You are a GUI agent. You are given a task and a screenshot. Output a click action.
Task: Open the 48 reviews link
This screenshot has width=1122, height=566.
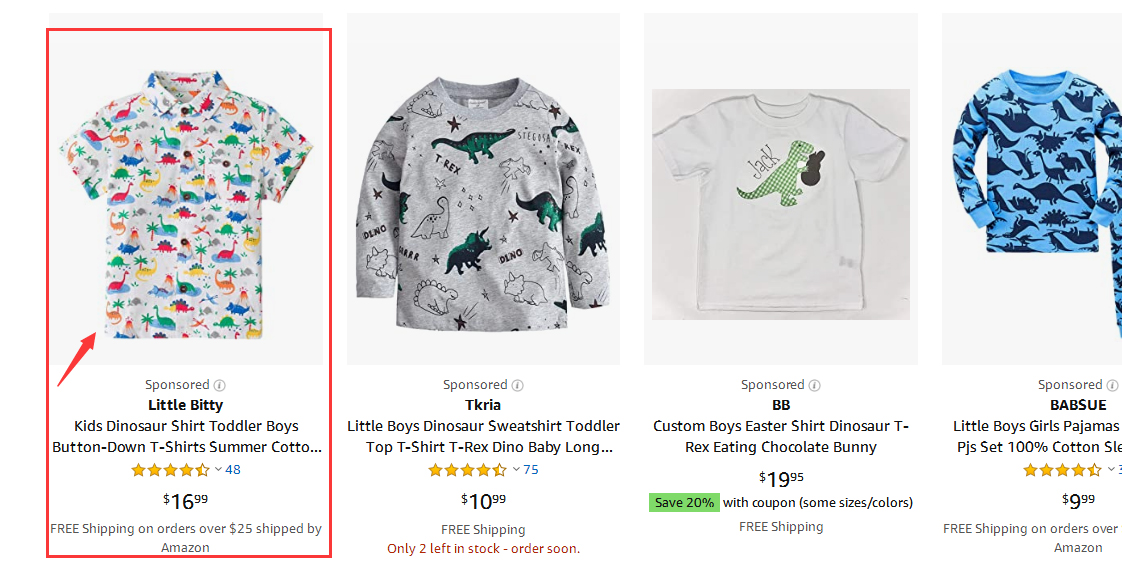[x=233, y=470]
